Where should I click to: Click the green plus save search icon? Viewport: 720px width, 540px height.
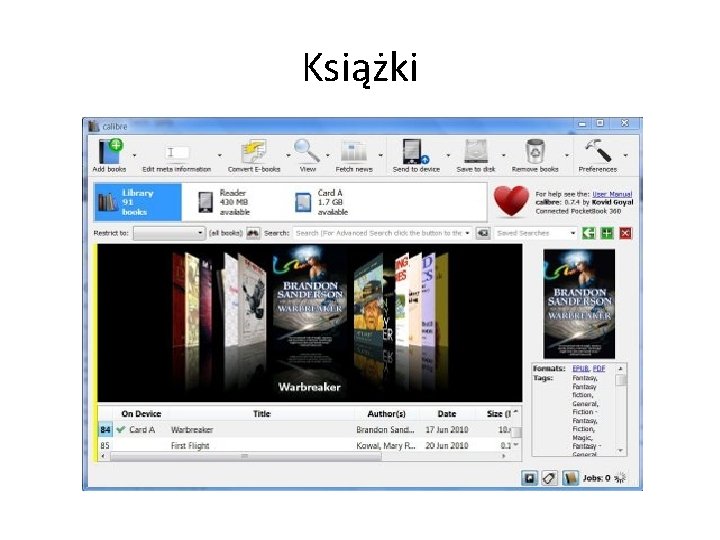[x=607, y=233]
